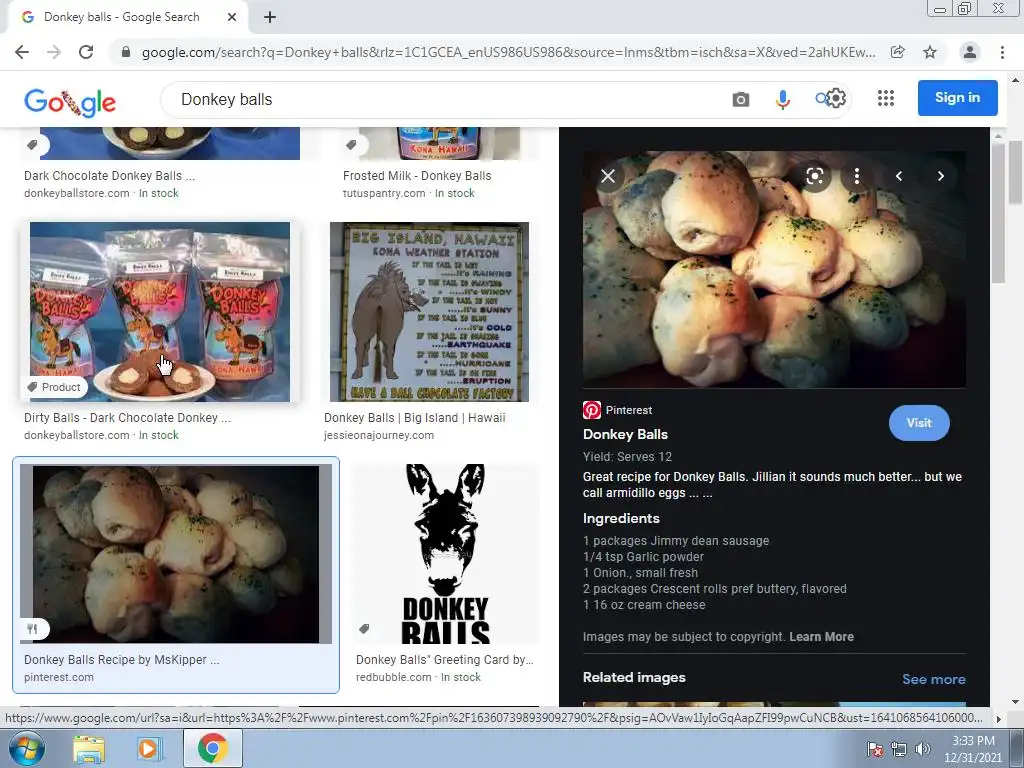
Task: Open the Donkey Balls preview title link
Action: 625,434
